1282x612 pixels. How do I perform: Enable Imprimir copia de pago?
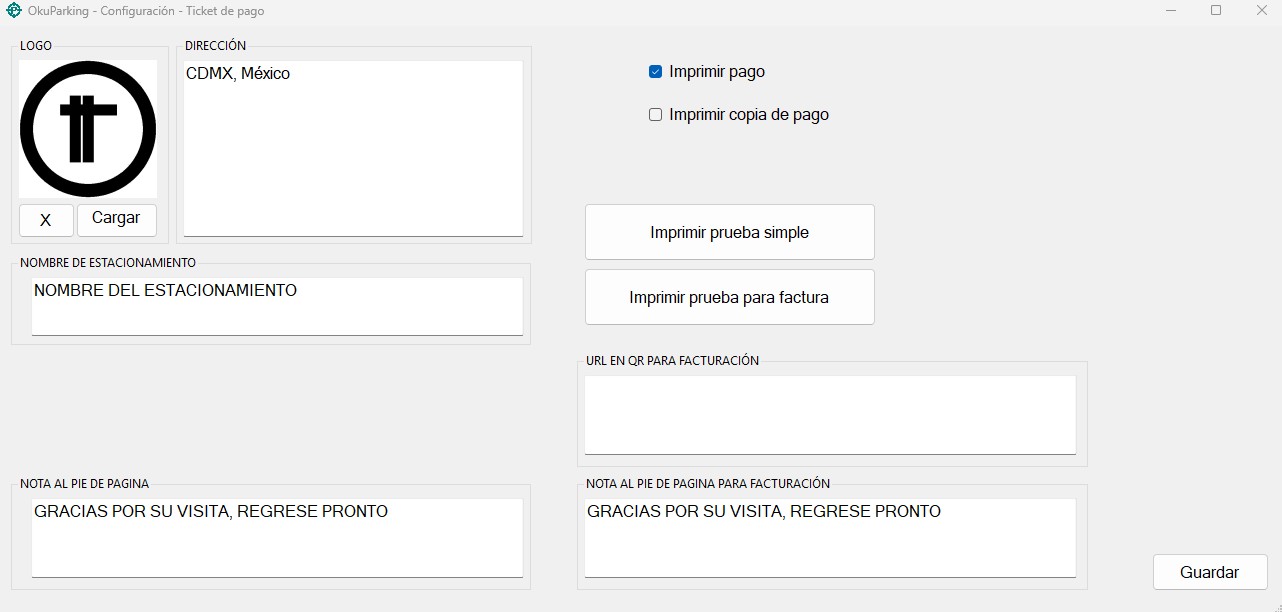(x=656, y=115)
